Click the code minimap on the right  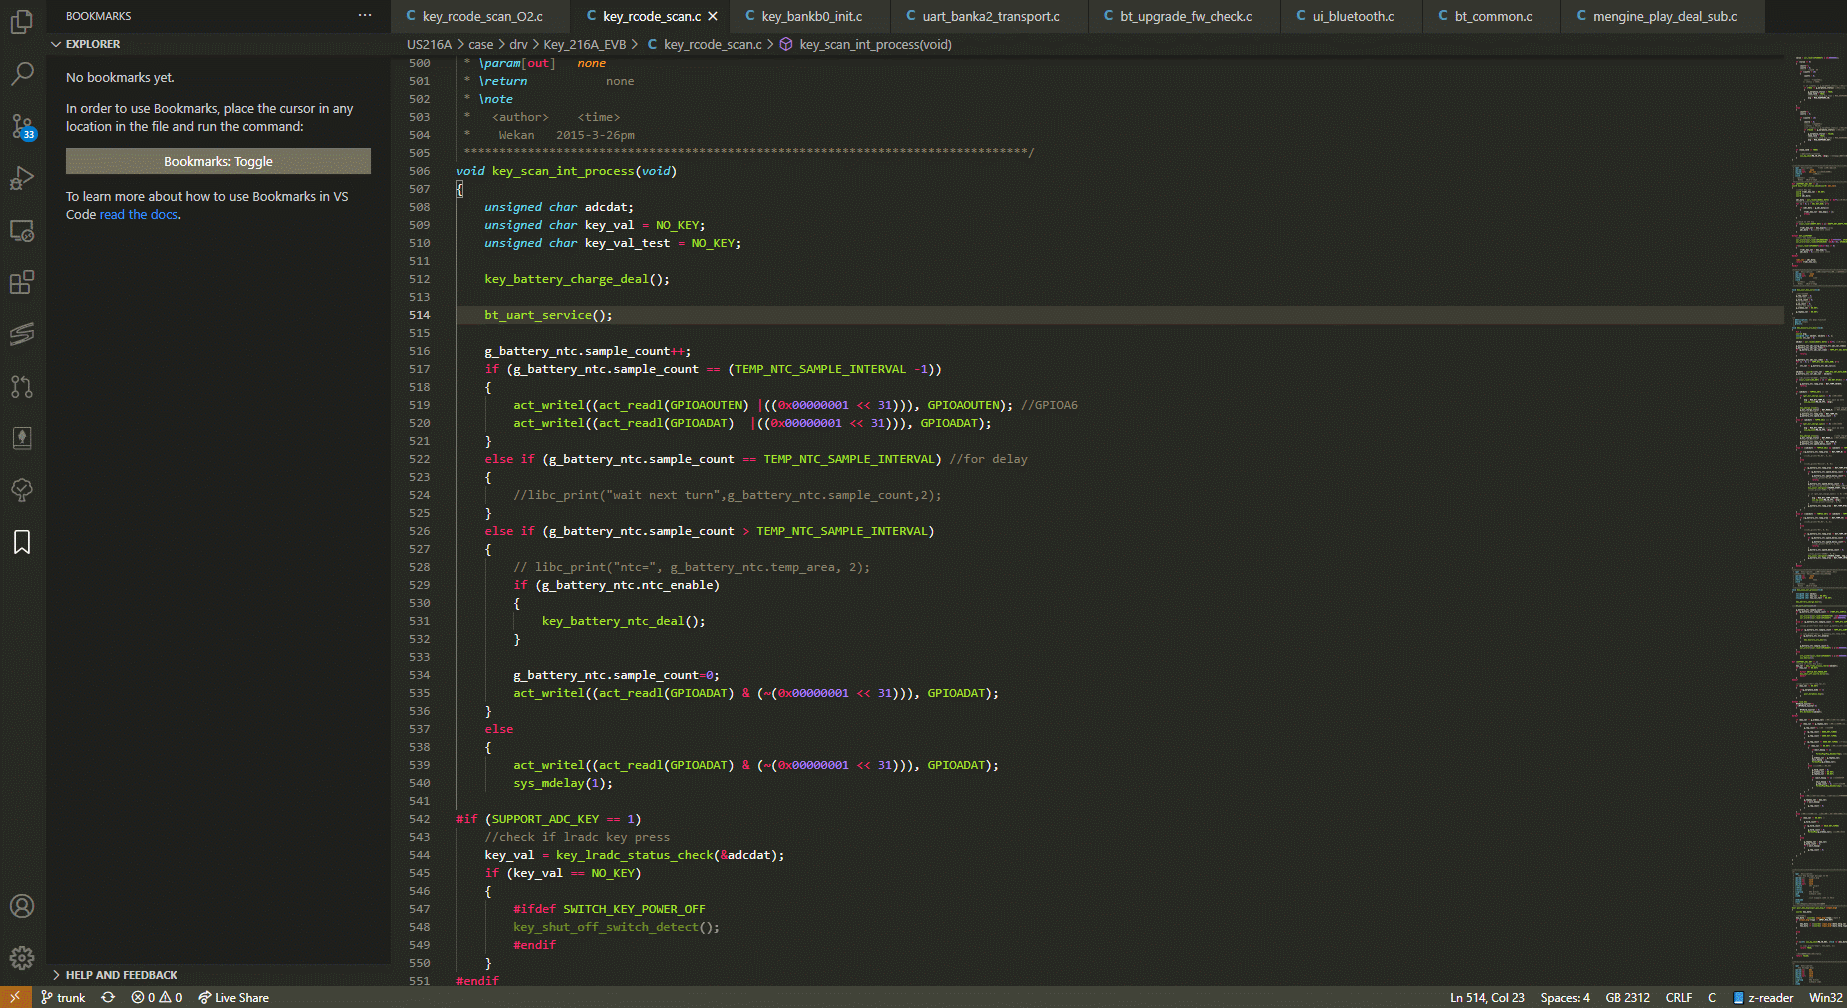[x=1817, y=520]
